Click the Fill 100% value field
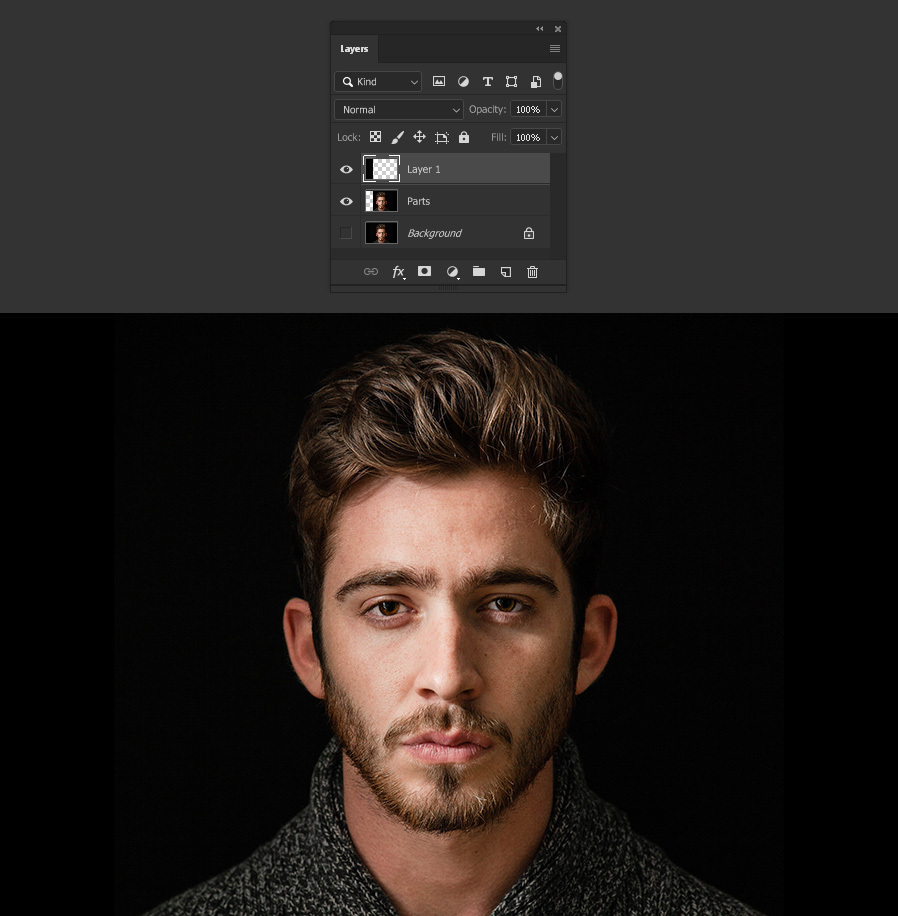898x916 pixels. pos(528,137)
